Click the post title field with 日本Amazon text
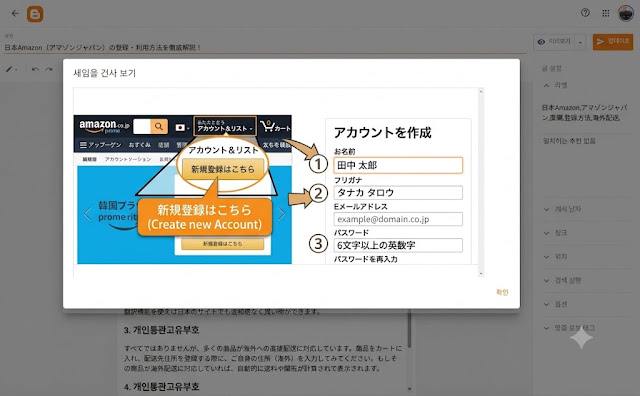640x396 pixels. 264,47
